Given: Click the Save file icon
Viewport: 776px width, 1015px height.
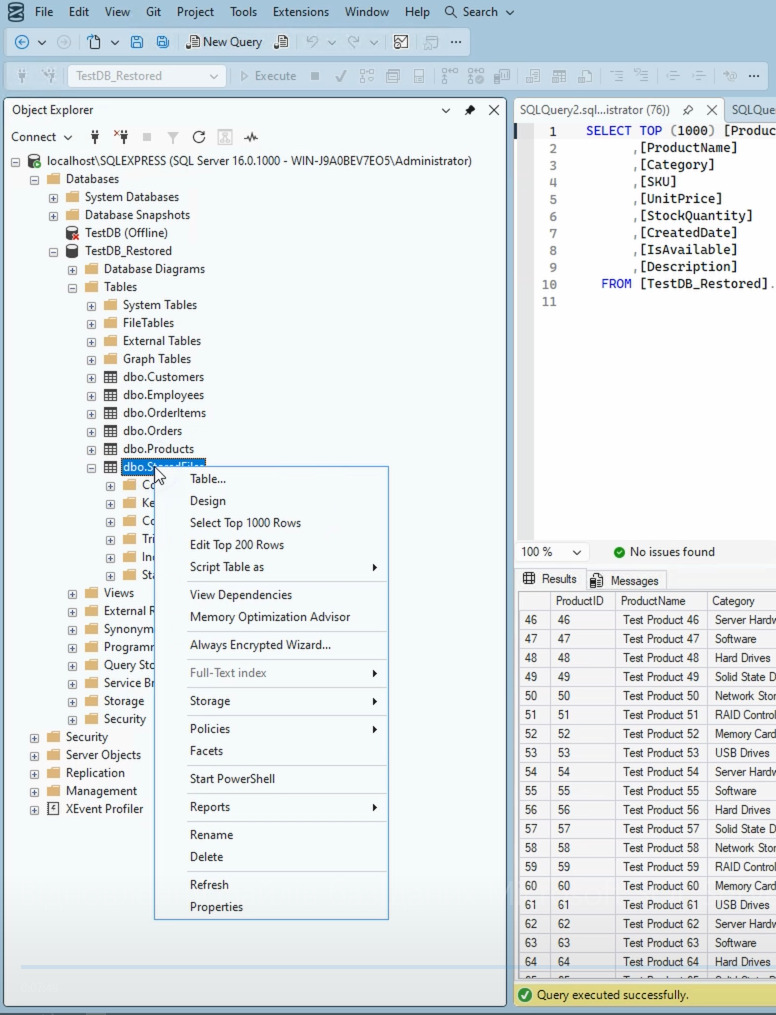Looking at the screenshot, I should (x=137, y=42).
